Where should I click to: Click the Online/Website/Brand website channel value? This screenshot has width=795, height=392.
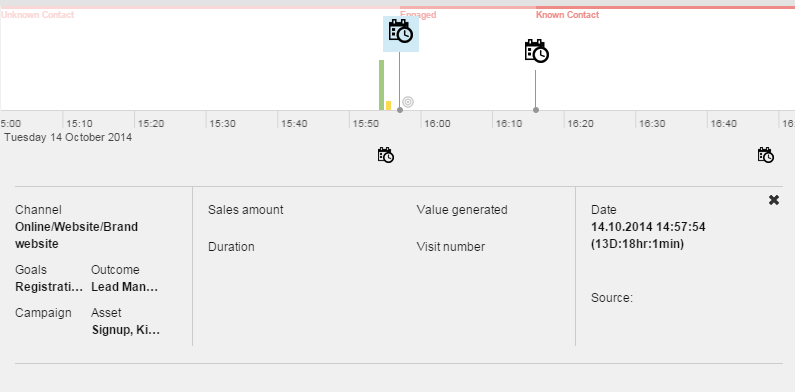[x=77, y=235]
